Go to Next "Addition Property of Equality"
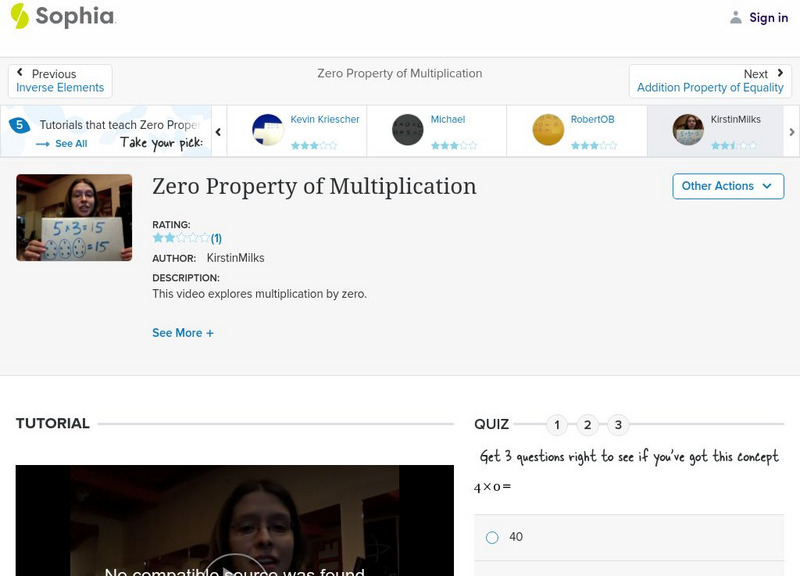The image size is (800, 576). pos(711,80)
